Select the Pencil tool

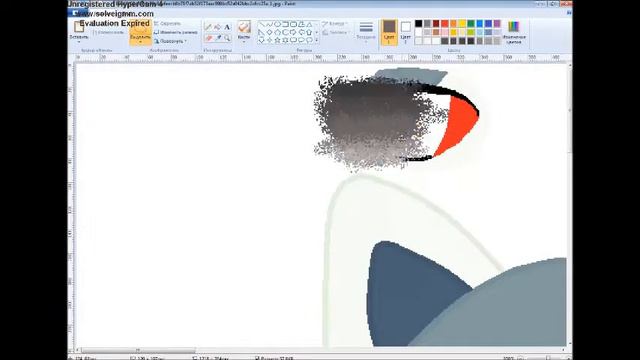[208, 27]
